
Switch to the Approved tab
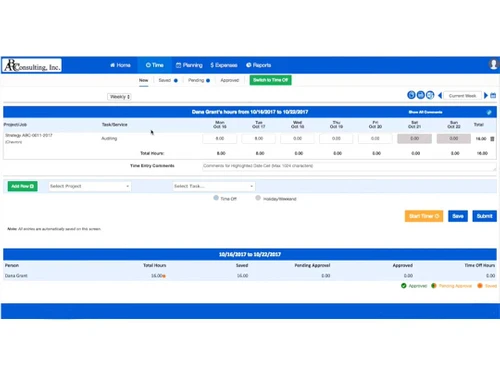[230, 80]
